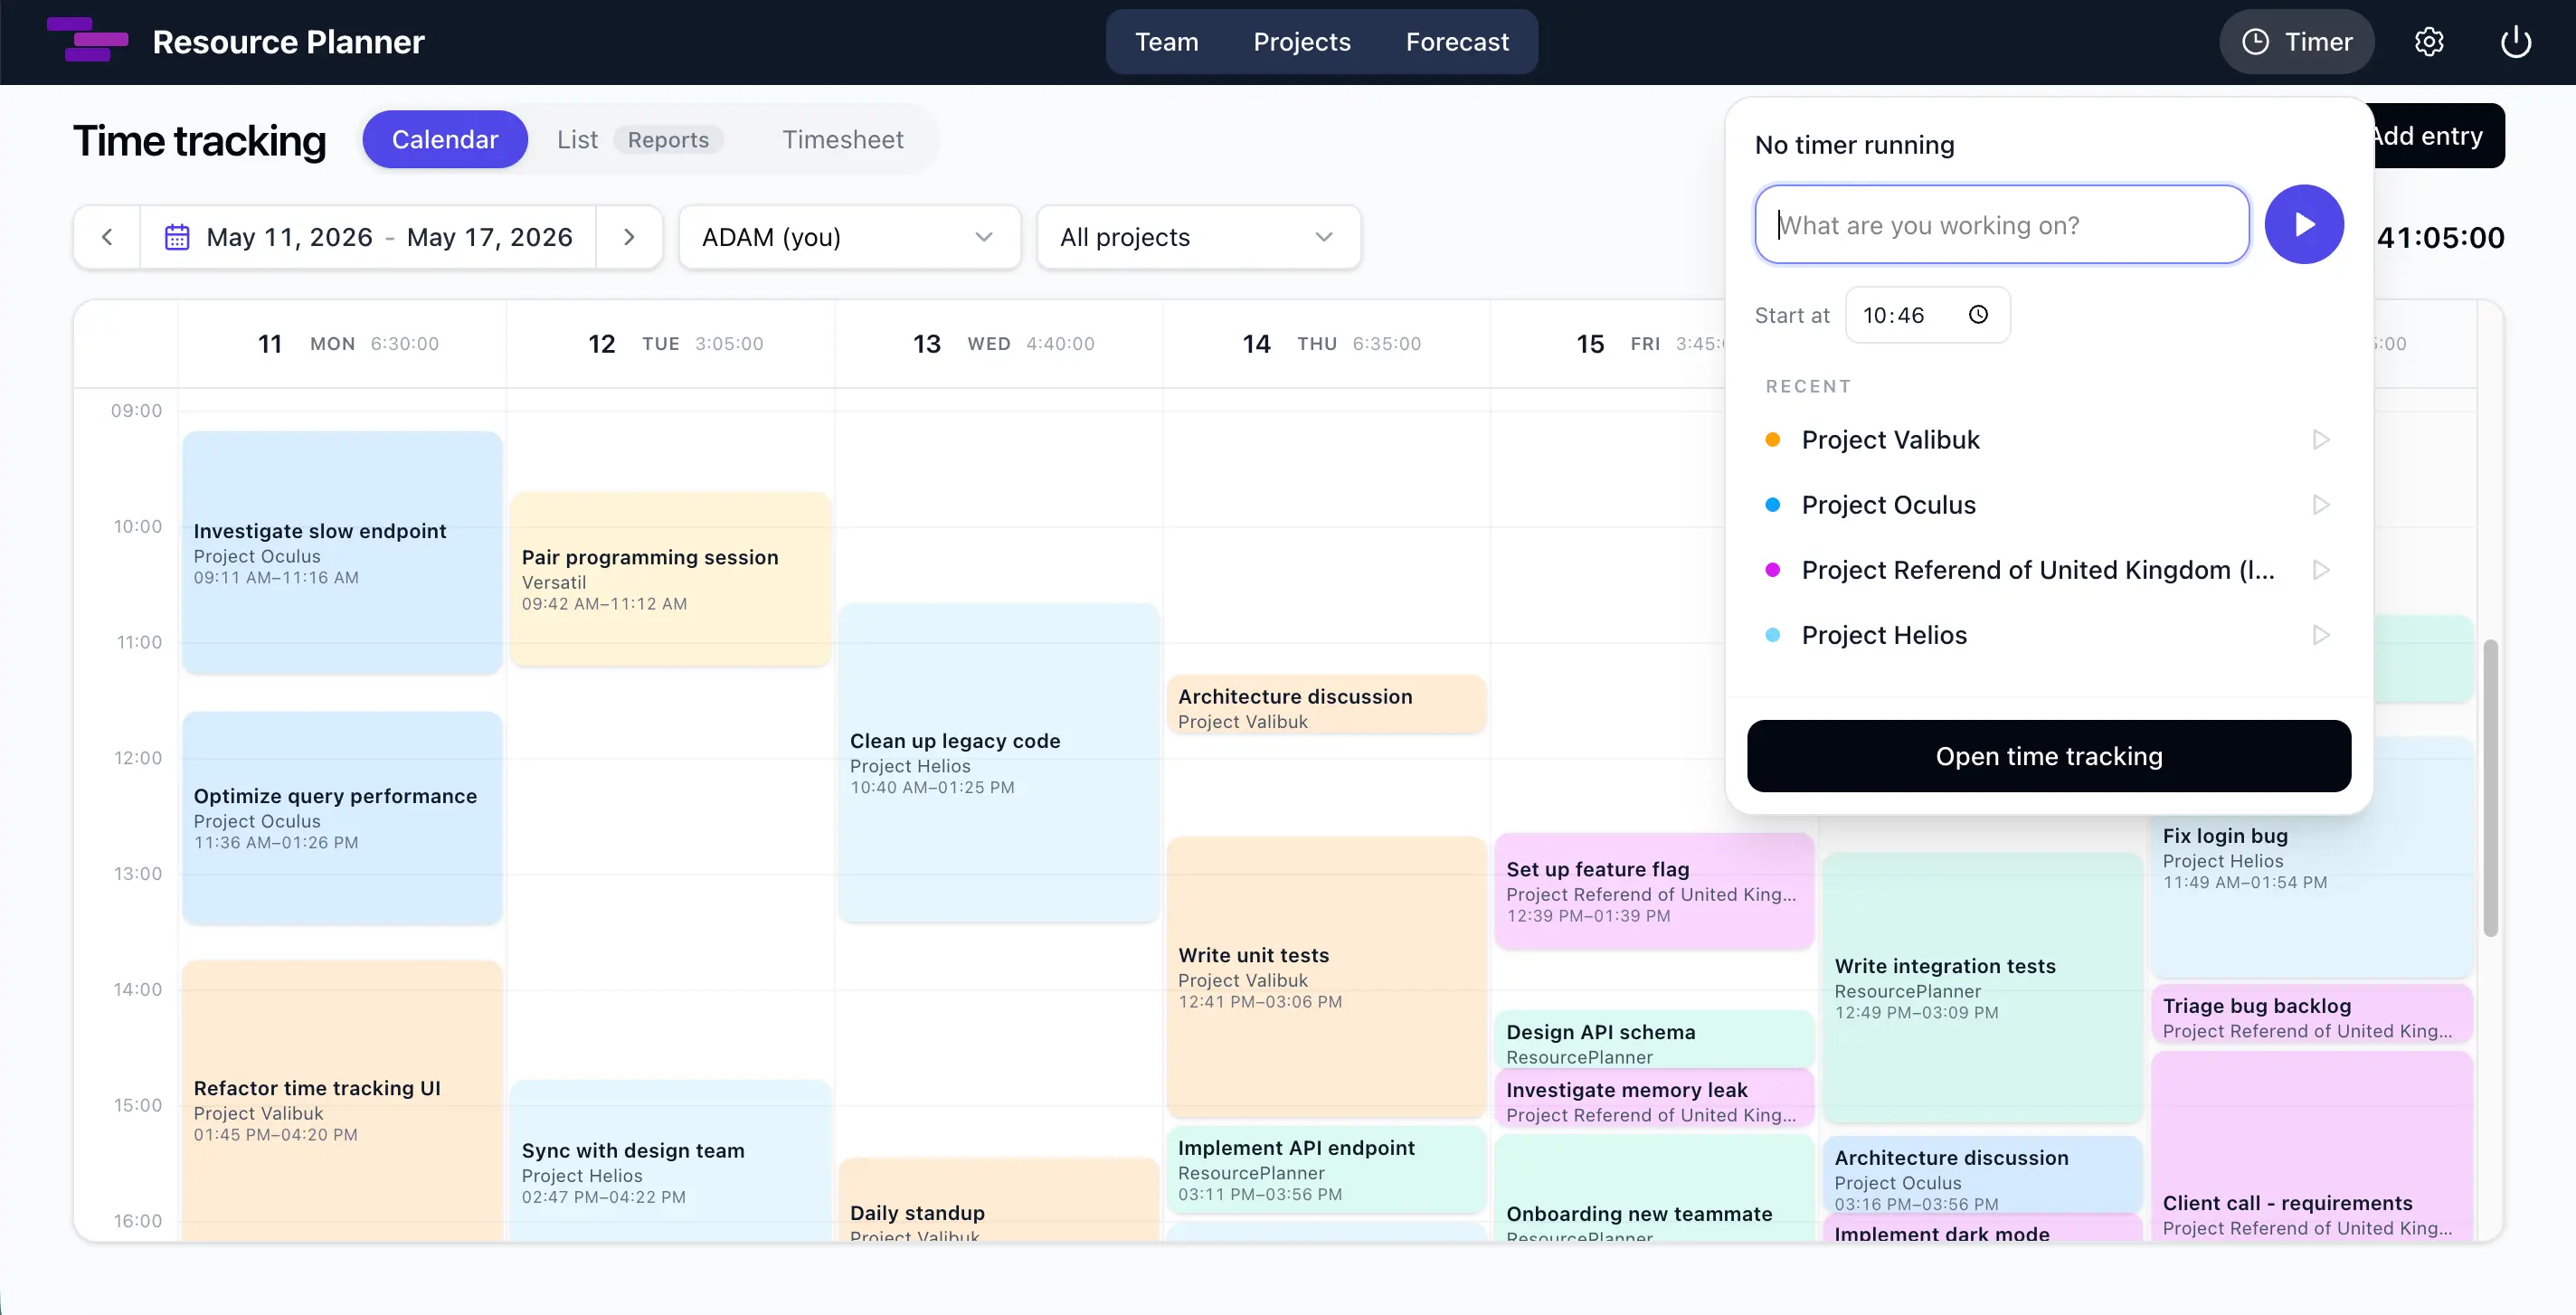This screenshot has height=1315, width=2576.
Task: Open the Reports view
Action: click(x=668, y=139)
